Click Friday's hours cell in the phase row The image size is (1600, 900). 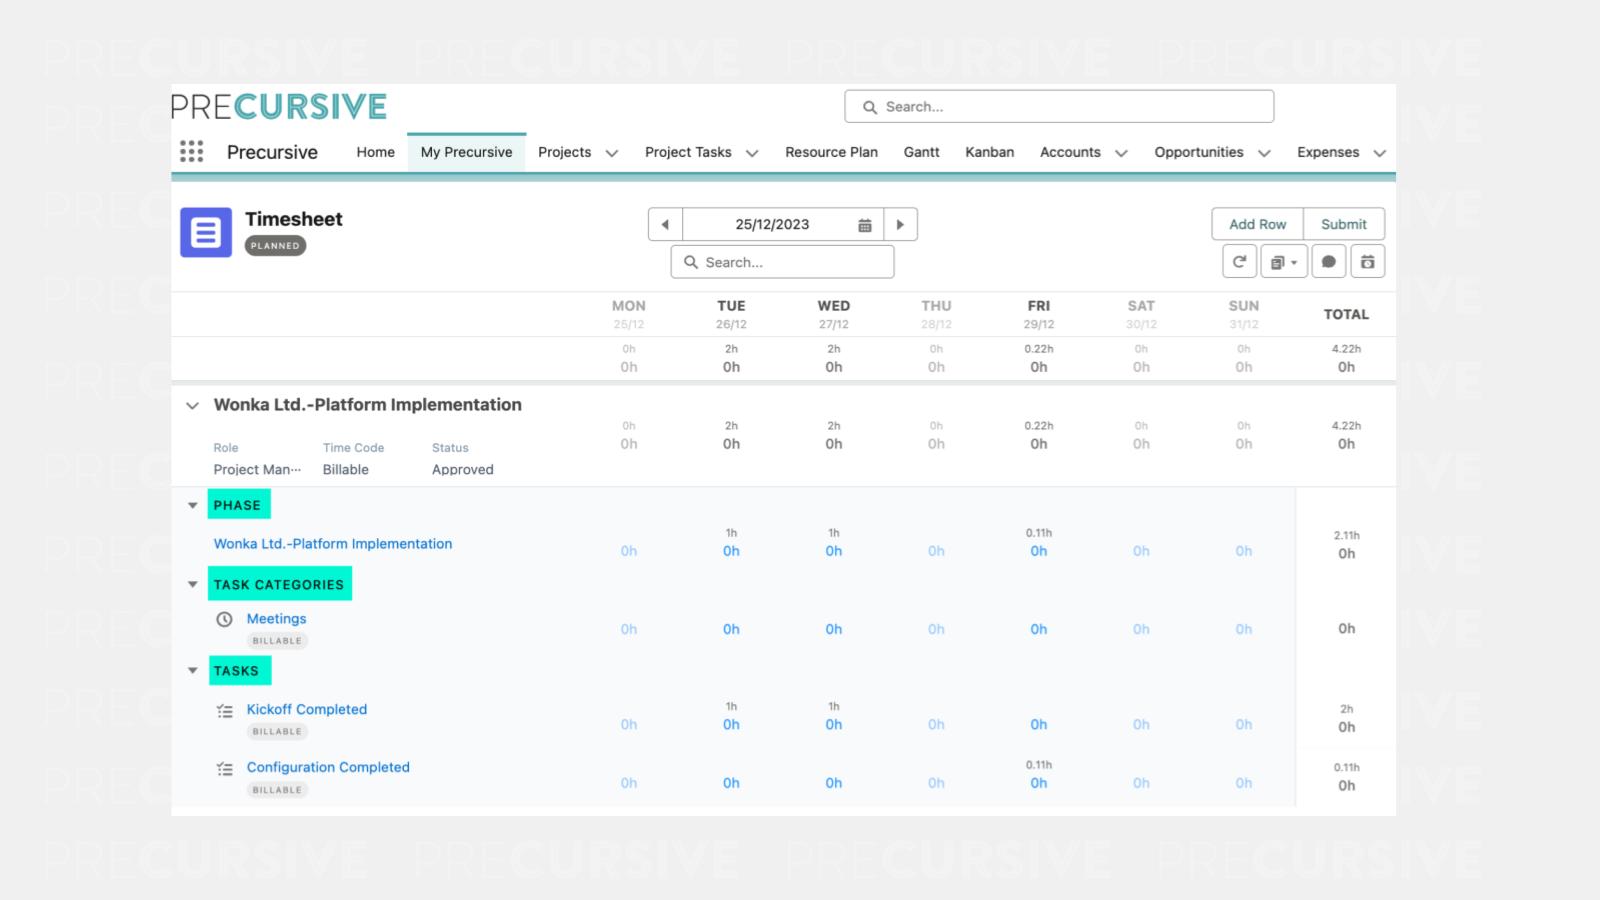coord(1039,551)
